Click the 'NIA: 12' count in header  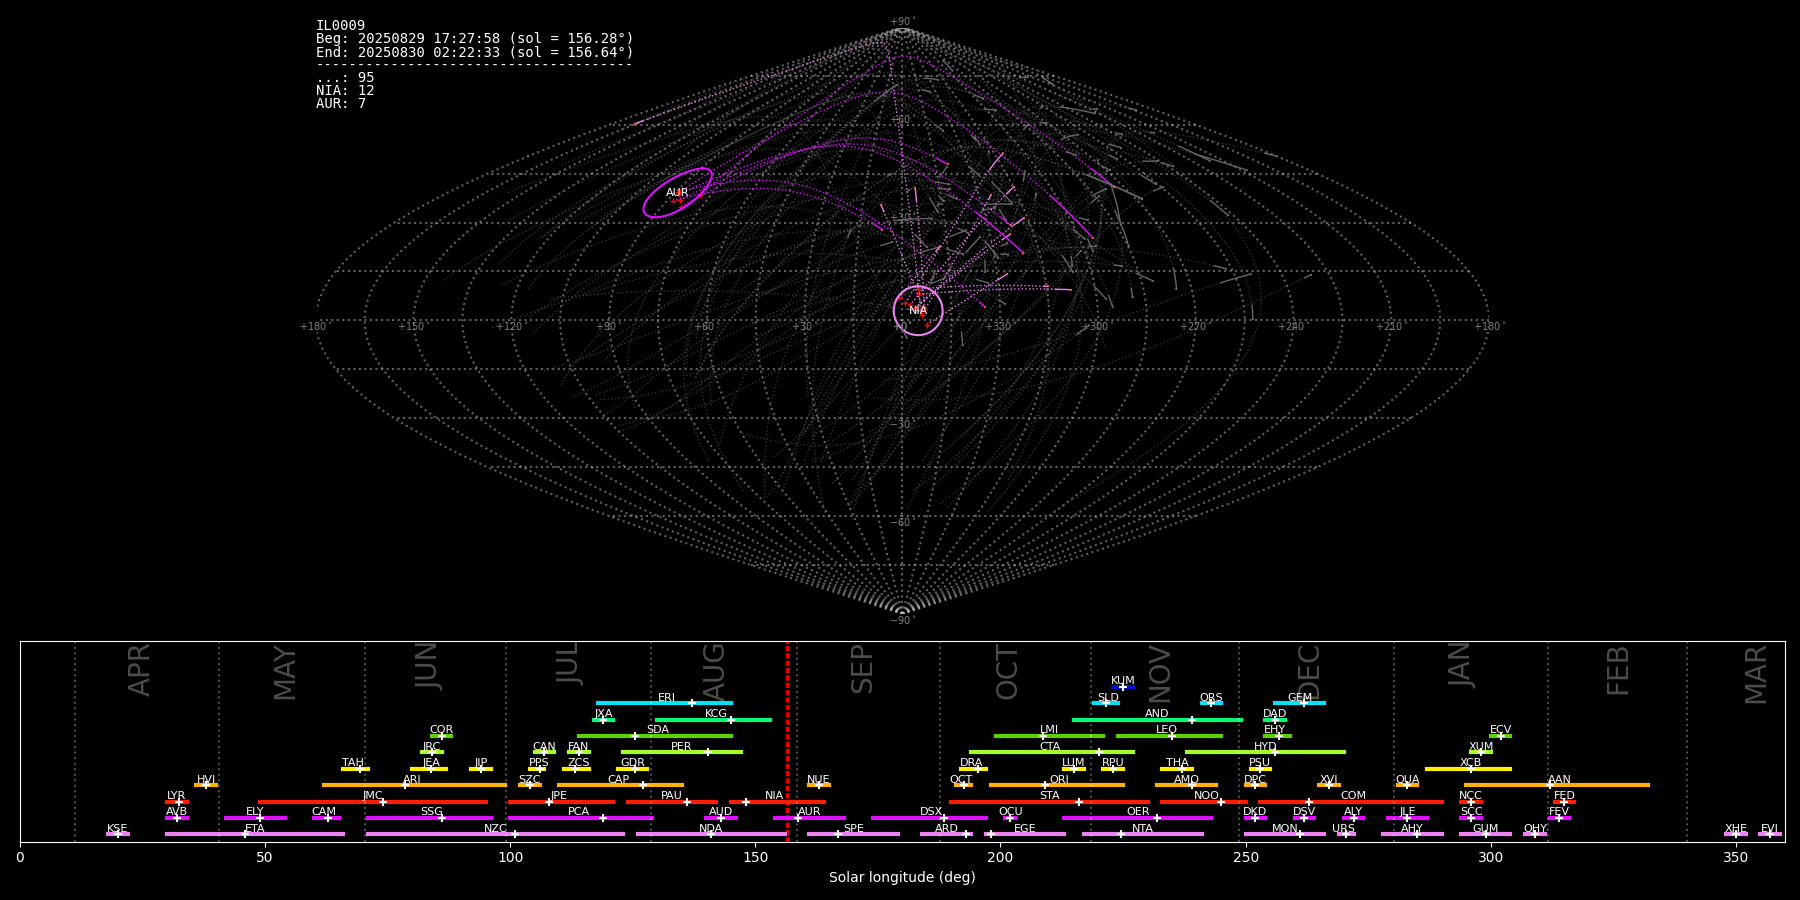coord(345,91)
